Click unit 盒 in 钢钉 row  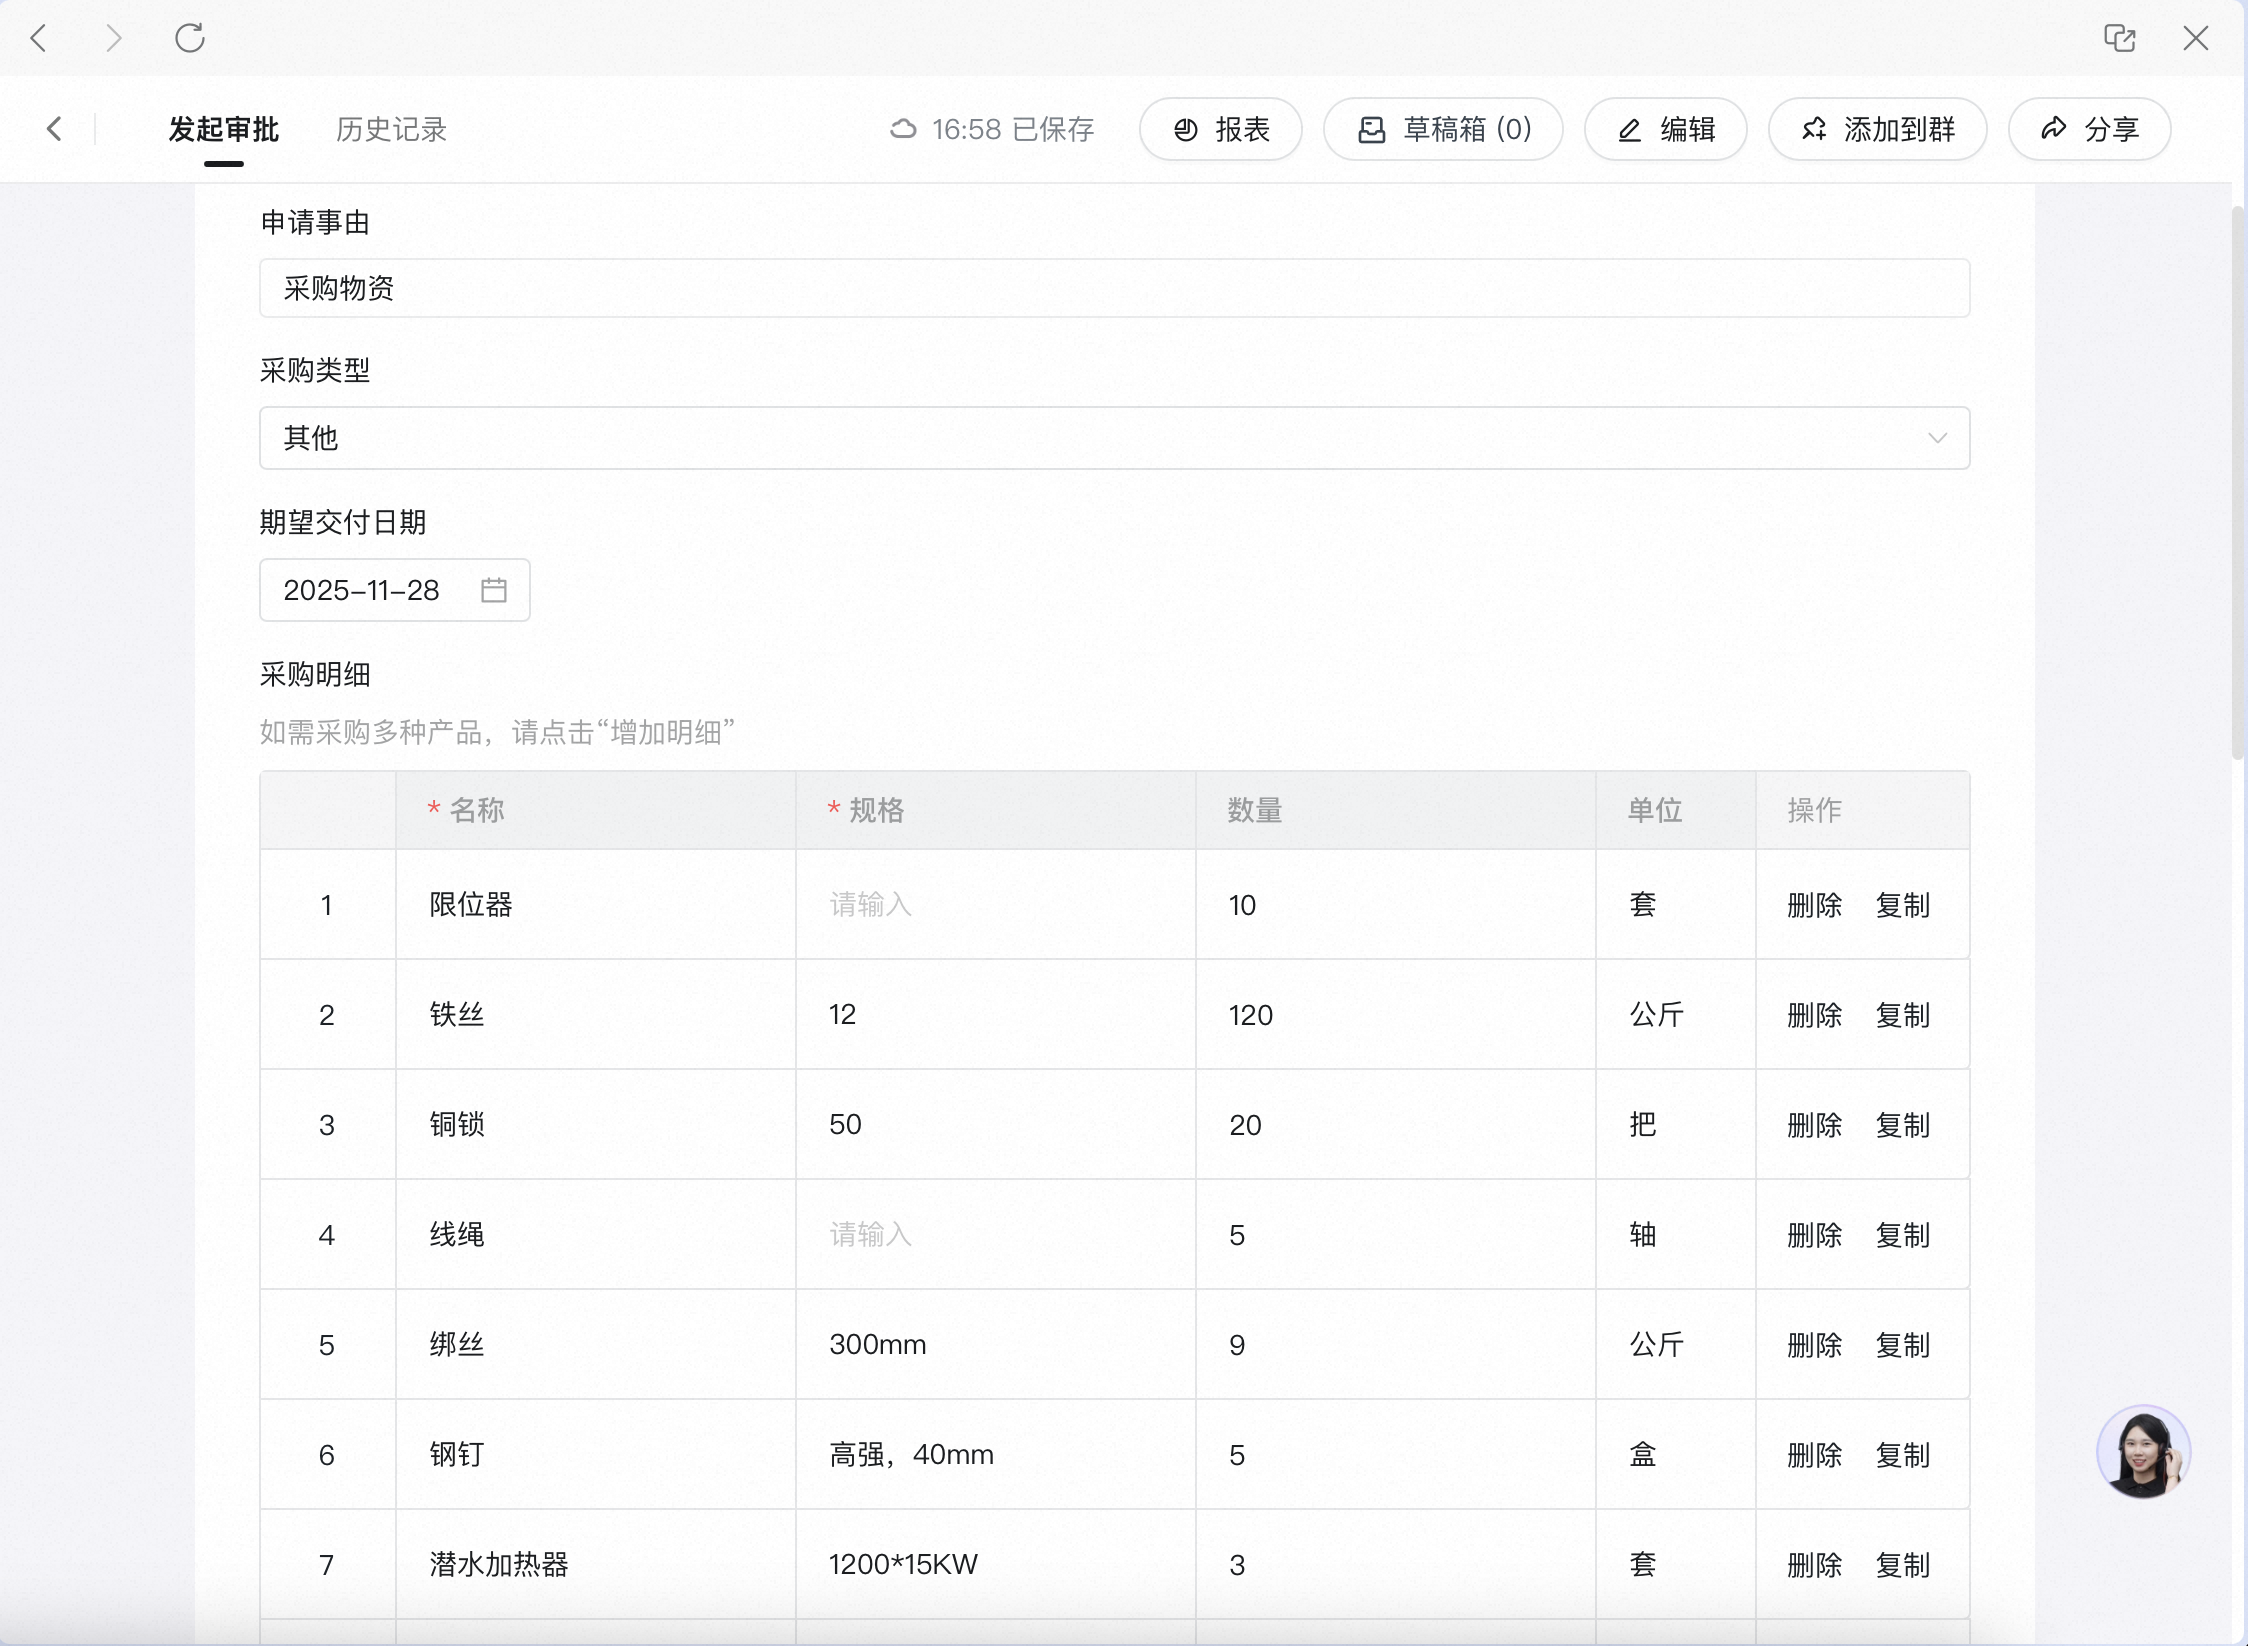click(x=1676, y=1455)
